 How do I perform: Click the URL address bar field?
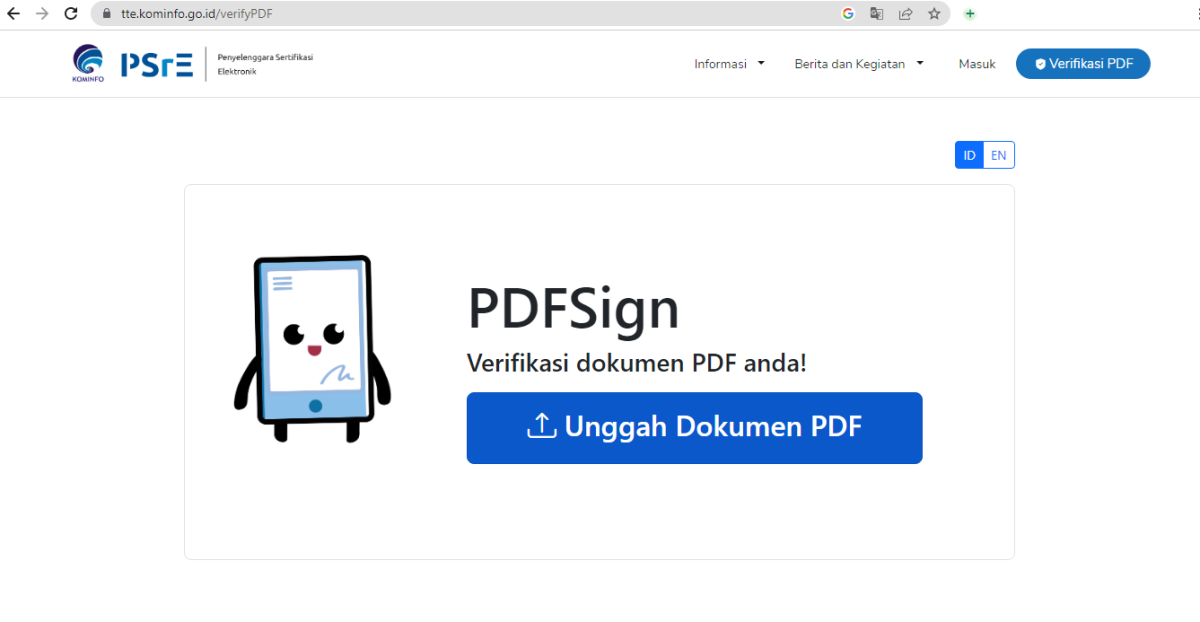(450, 14)
